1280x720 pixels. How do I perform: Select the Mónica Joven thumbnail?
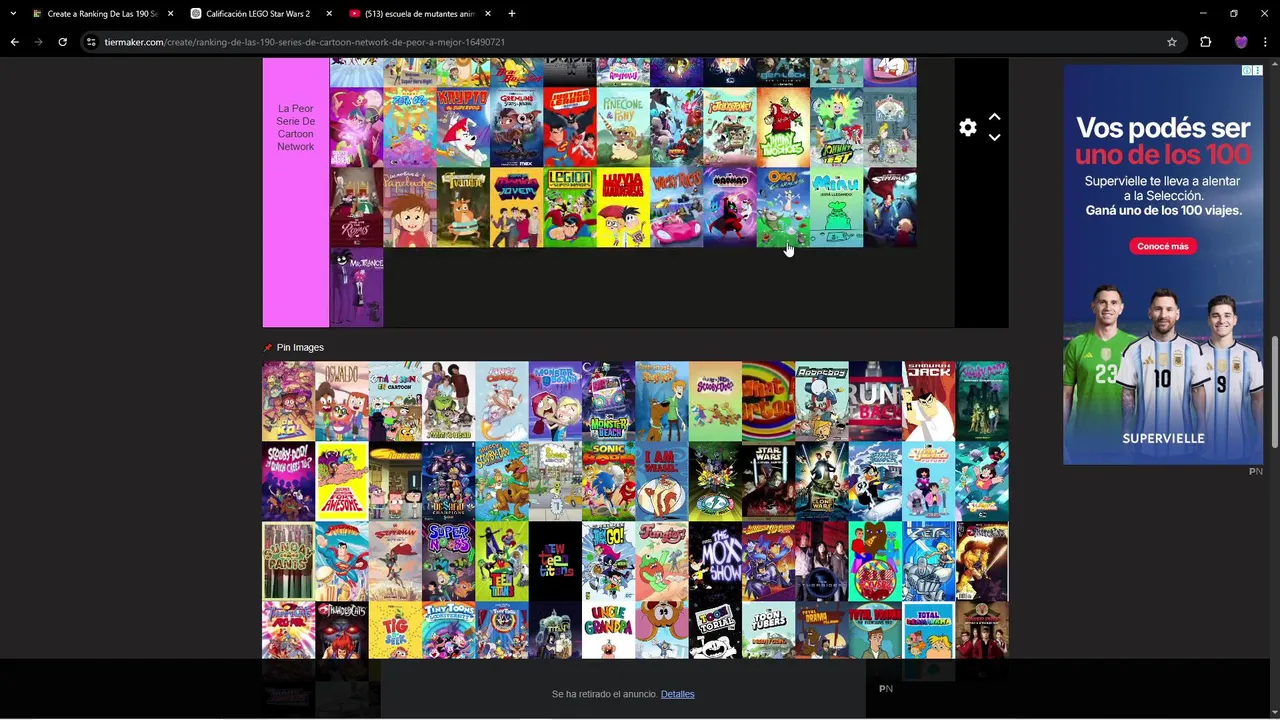pos(516,208)
